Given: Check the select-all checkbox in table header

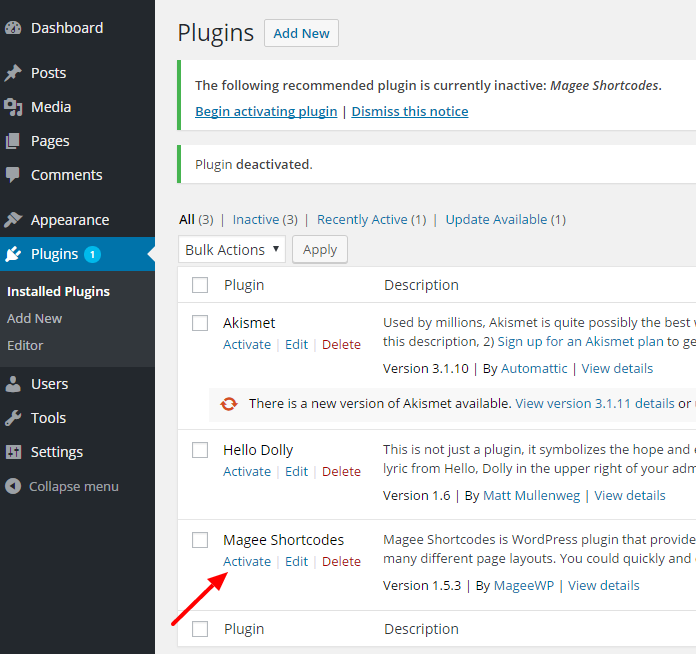Looking at the screenshot, I should (x=200, y=285).
